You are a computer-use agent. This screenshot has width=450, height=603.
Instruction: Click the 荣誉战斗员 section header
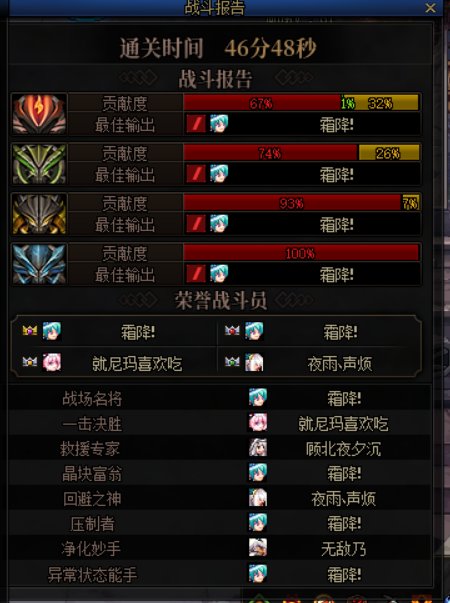pos(220,300)
